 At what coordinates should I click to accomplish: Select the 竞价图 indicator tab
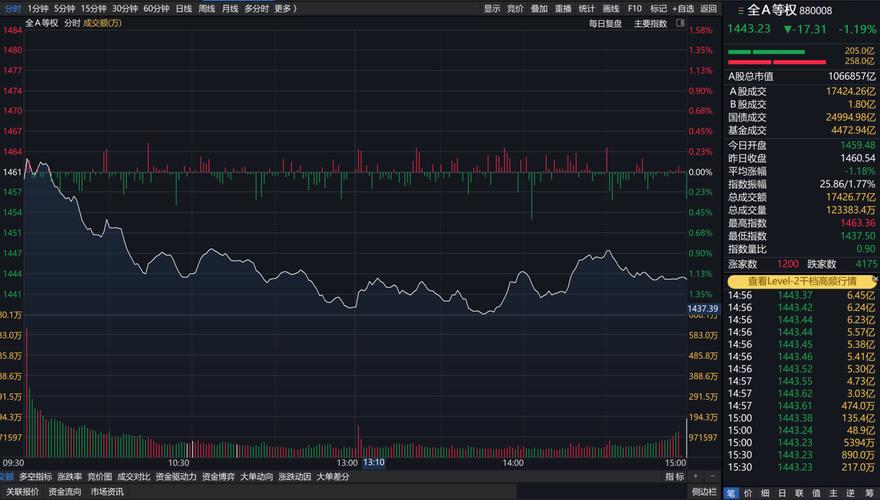tap(99, 476)
